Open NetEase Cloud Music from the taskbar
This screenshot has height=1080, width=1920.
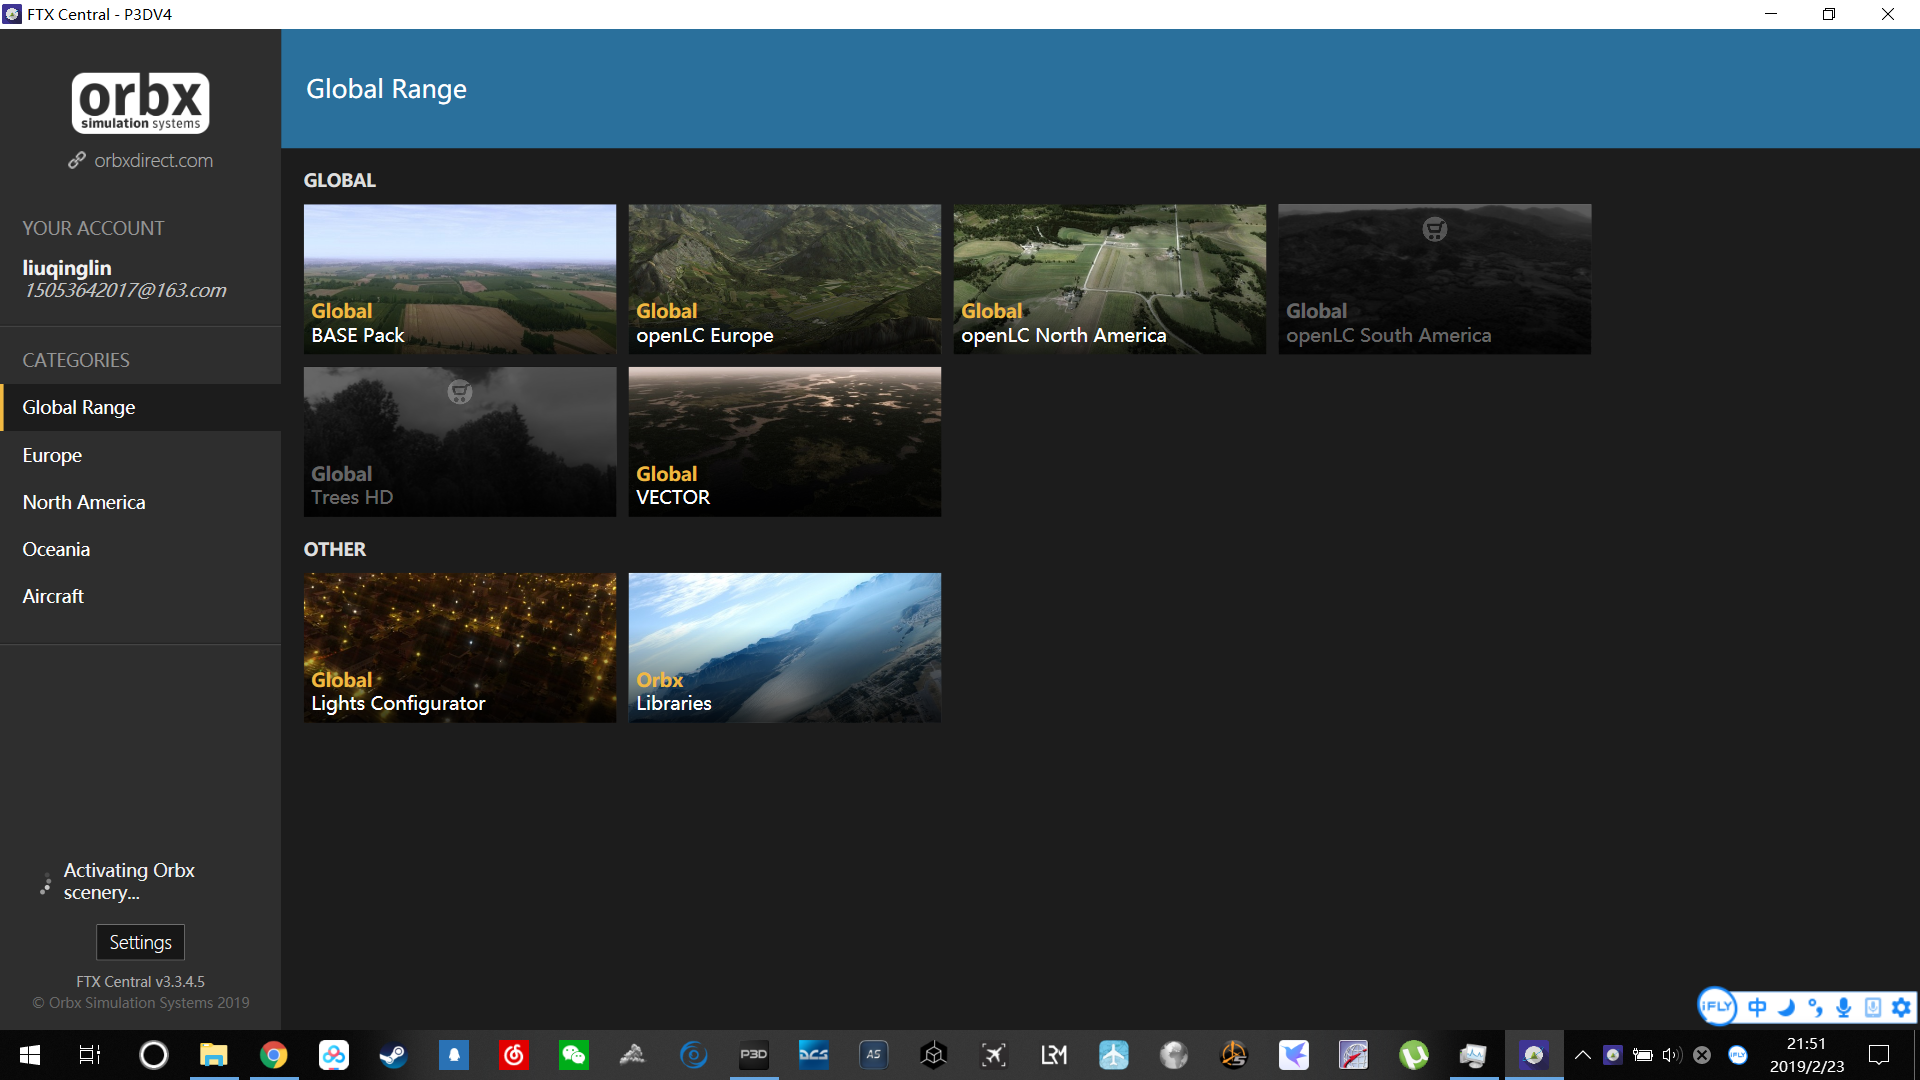click(514, 1055)
